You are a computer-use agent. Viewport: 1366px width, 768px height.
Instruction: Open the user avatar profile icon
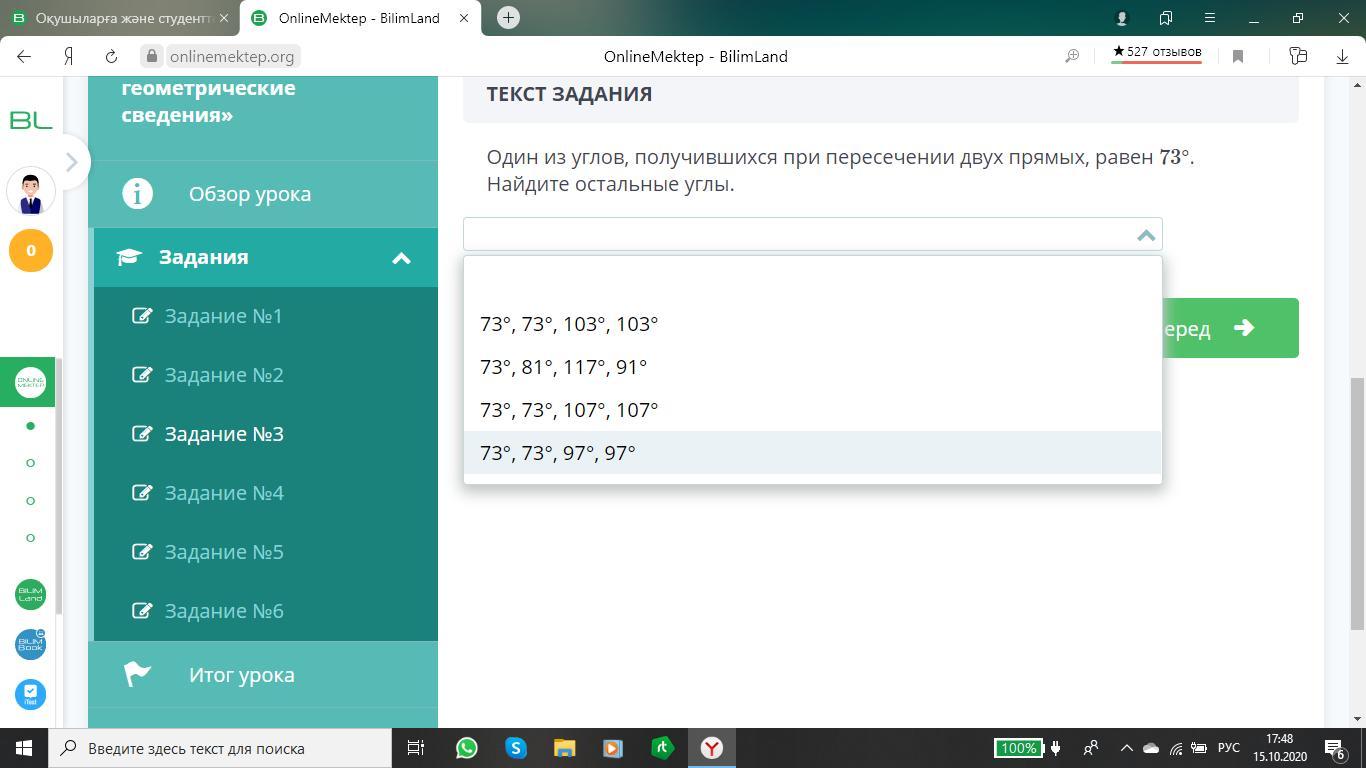click(31, 191)
